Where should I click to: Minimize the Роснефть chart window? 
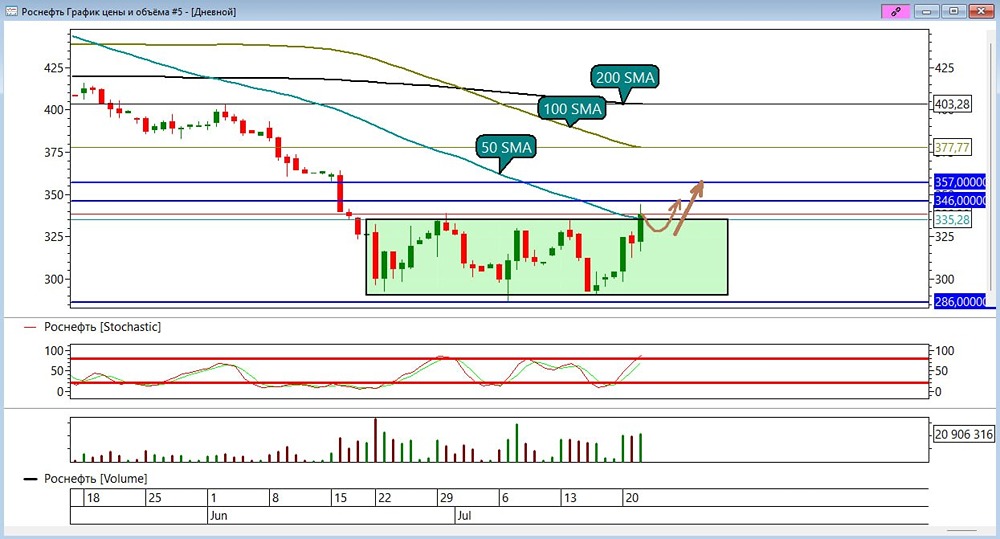[927, 11]
